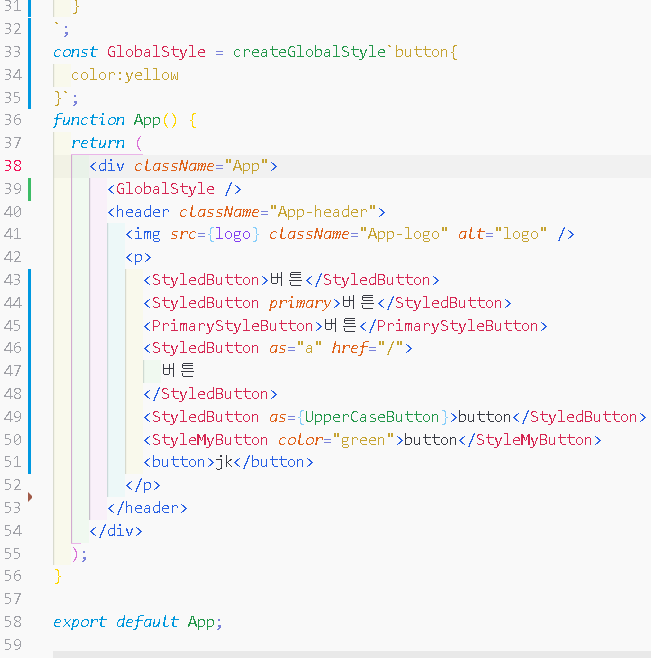Viewport: 651px width, 658px height.
Task: Click the const keyword on line 33
Action: coord(76,52)
